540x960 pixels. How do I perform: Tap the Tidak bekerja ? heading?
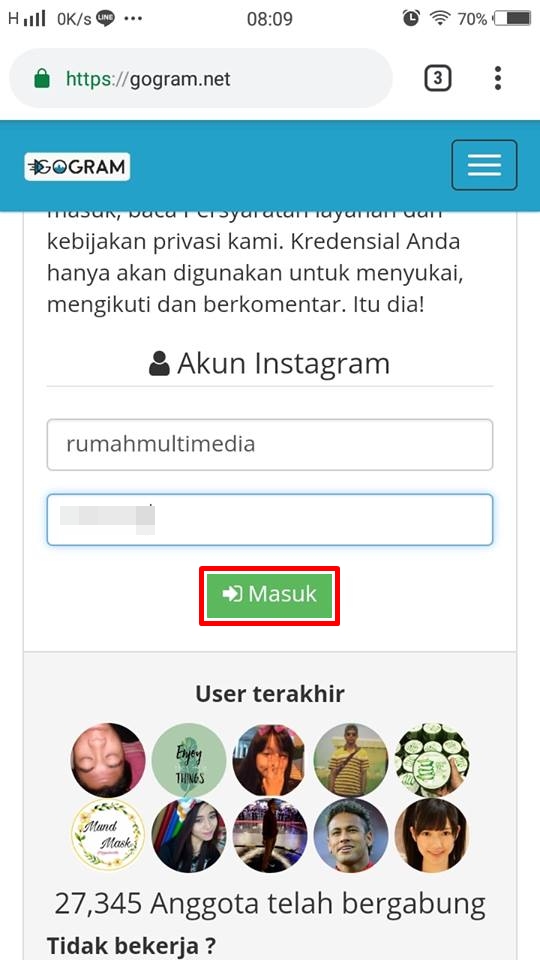click(132, 946)
